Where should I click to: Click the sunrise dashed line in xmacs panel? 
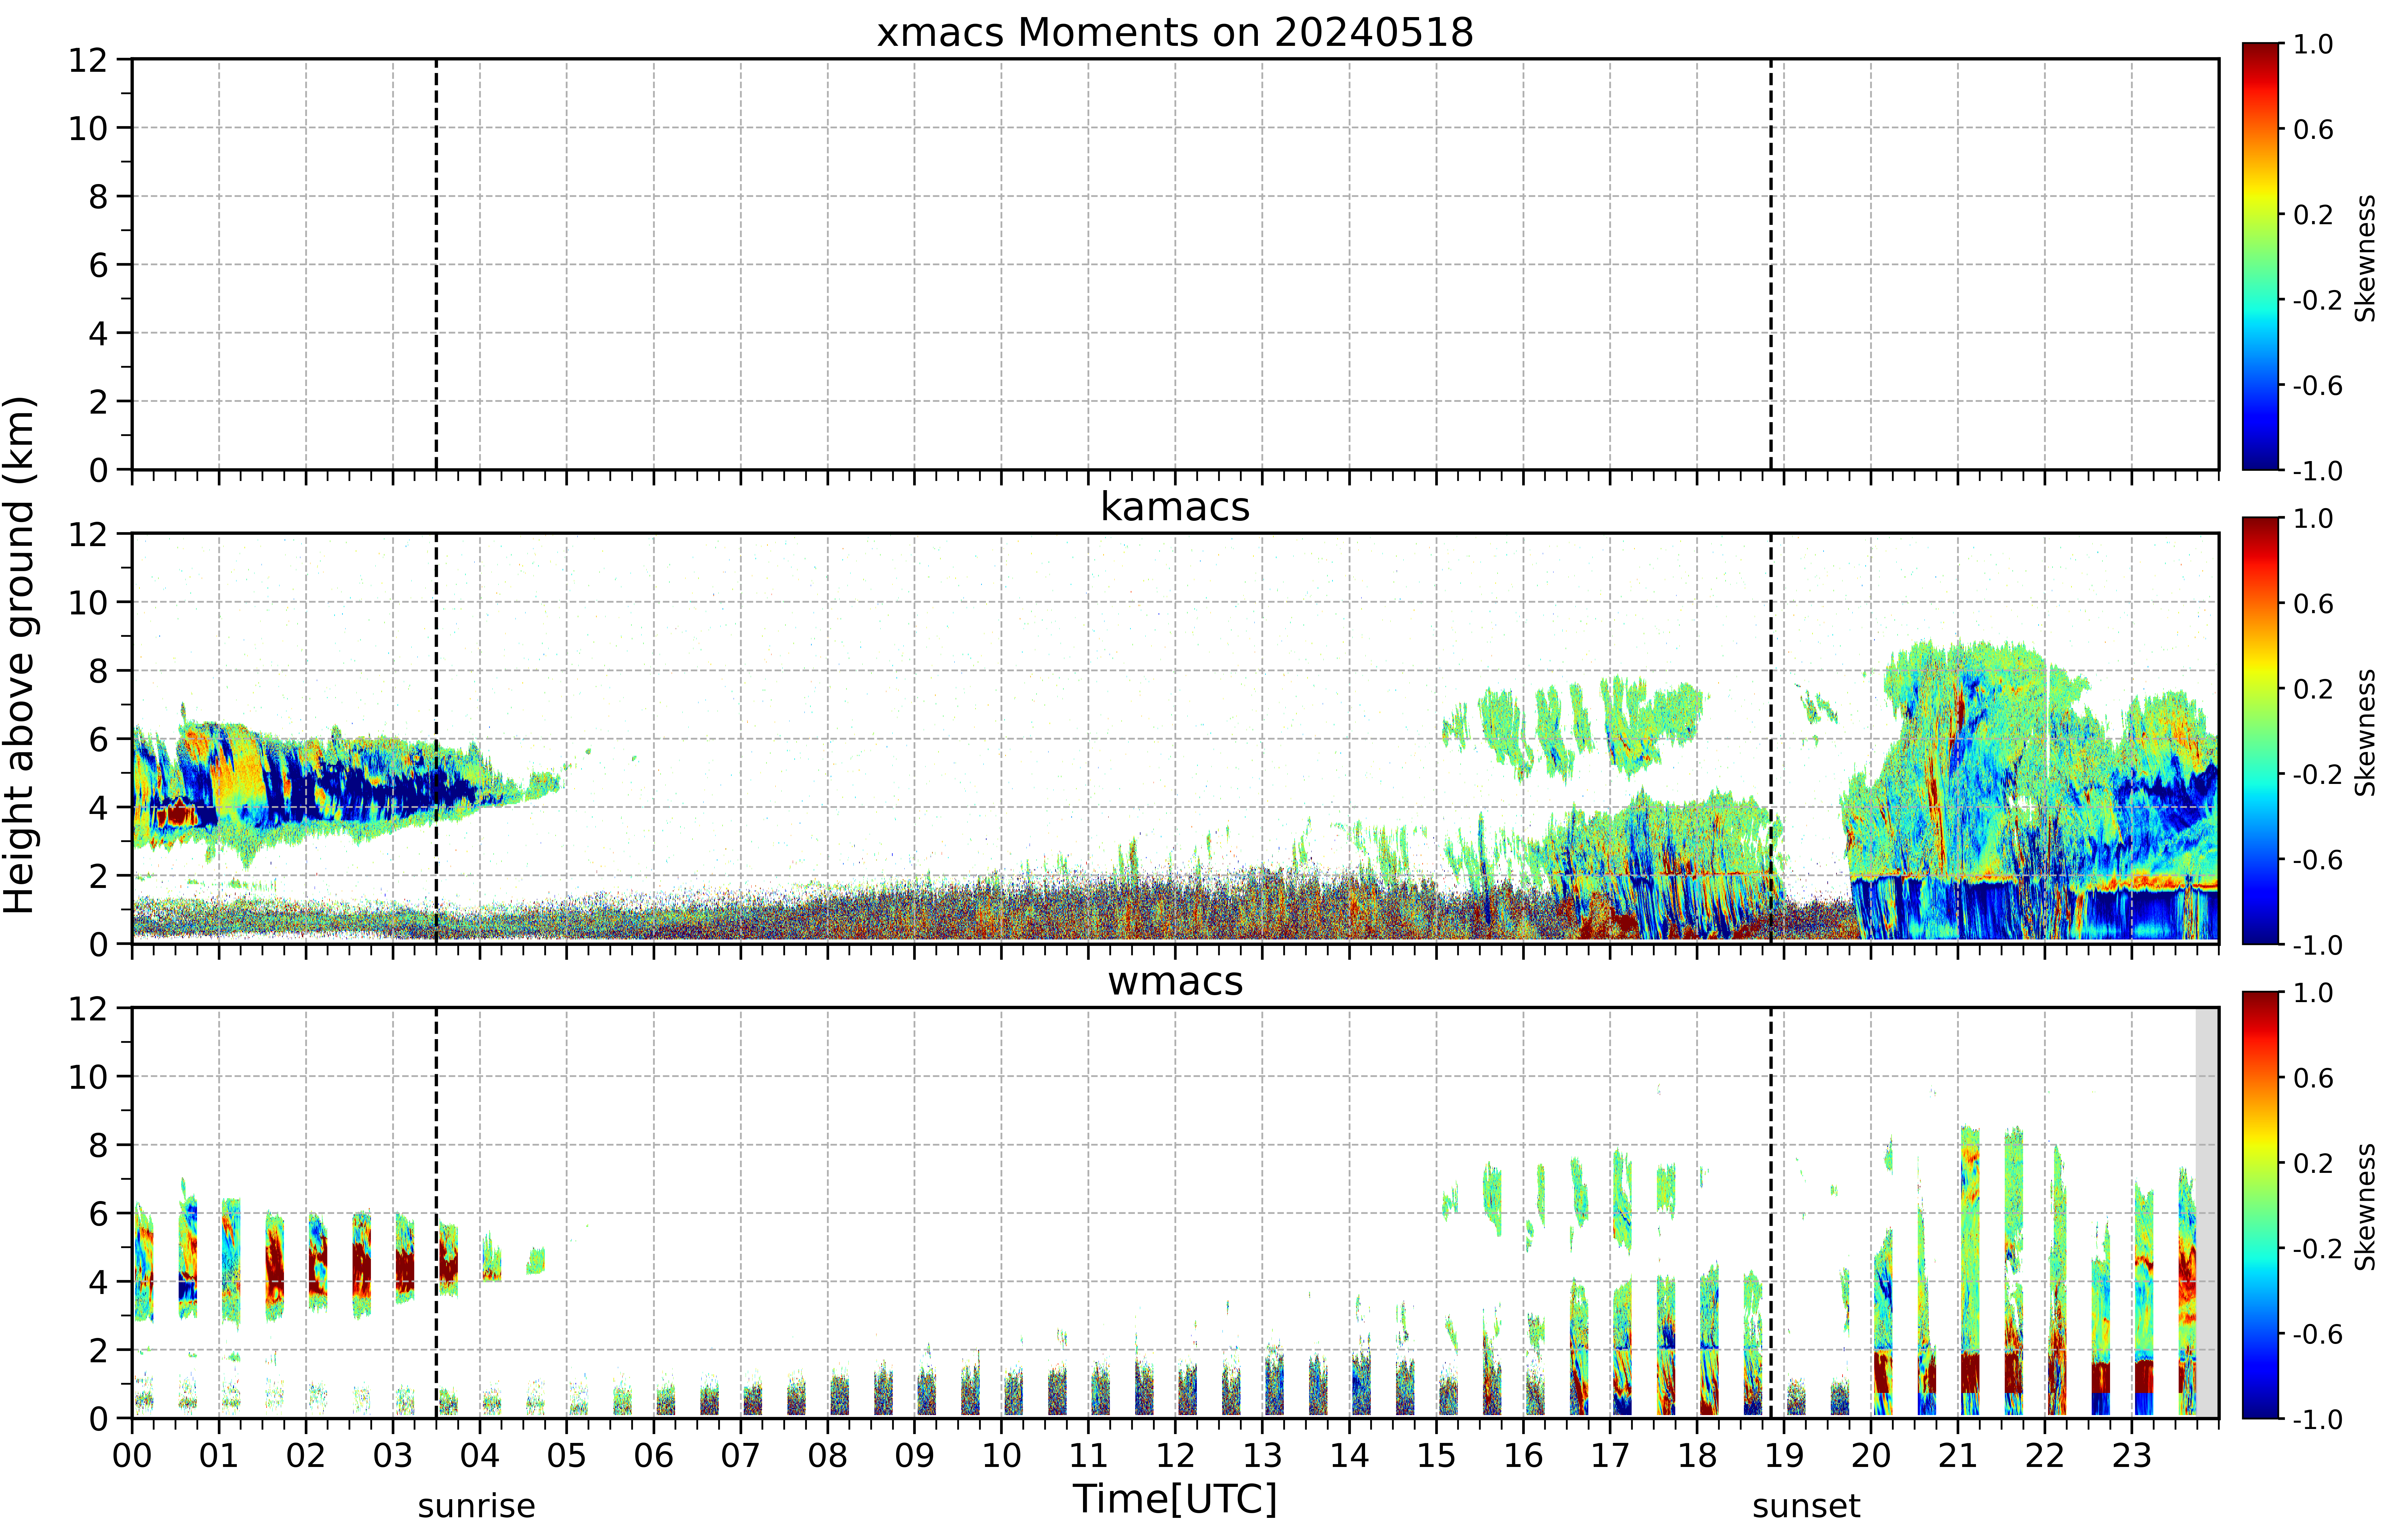pos(436,264)
